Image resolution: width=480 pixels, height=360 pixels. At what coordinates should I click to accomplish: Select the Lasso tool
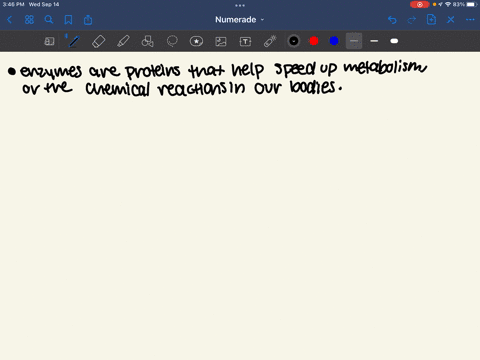(172, 41)
